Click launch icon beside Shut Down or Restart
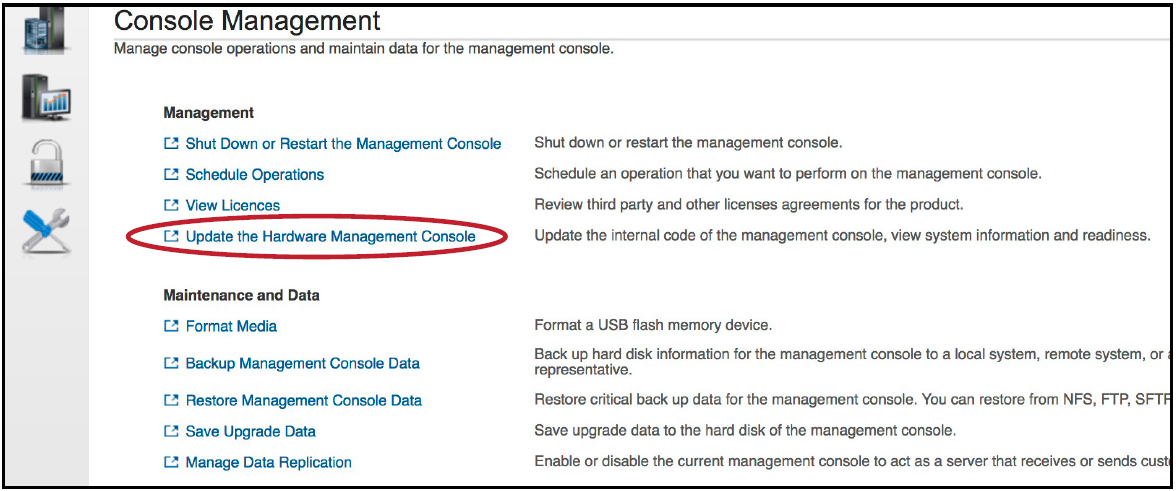This screenshot has width=1176, height=491. point(170,144)
